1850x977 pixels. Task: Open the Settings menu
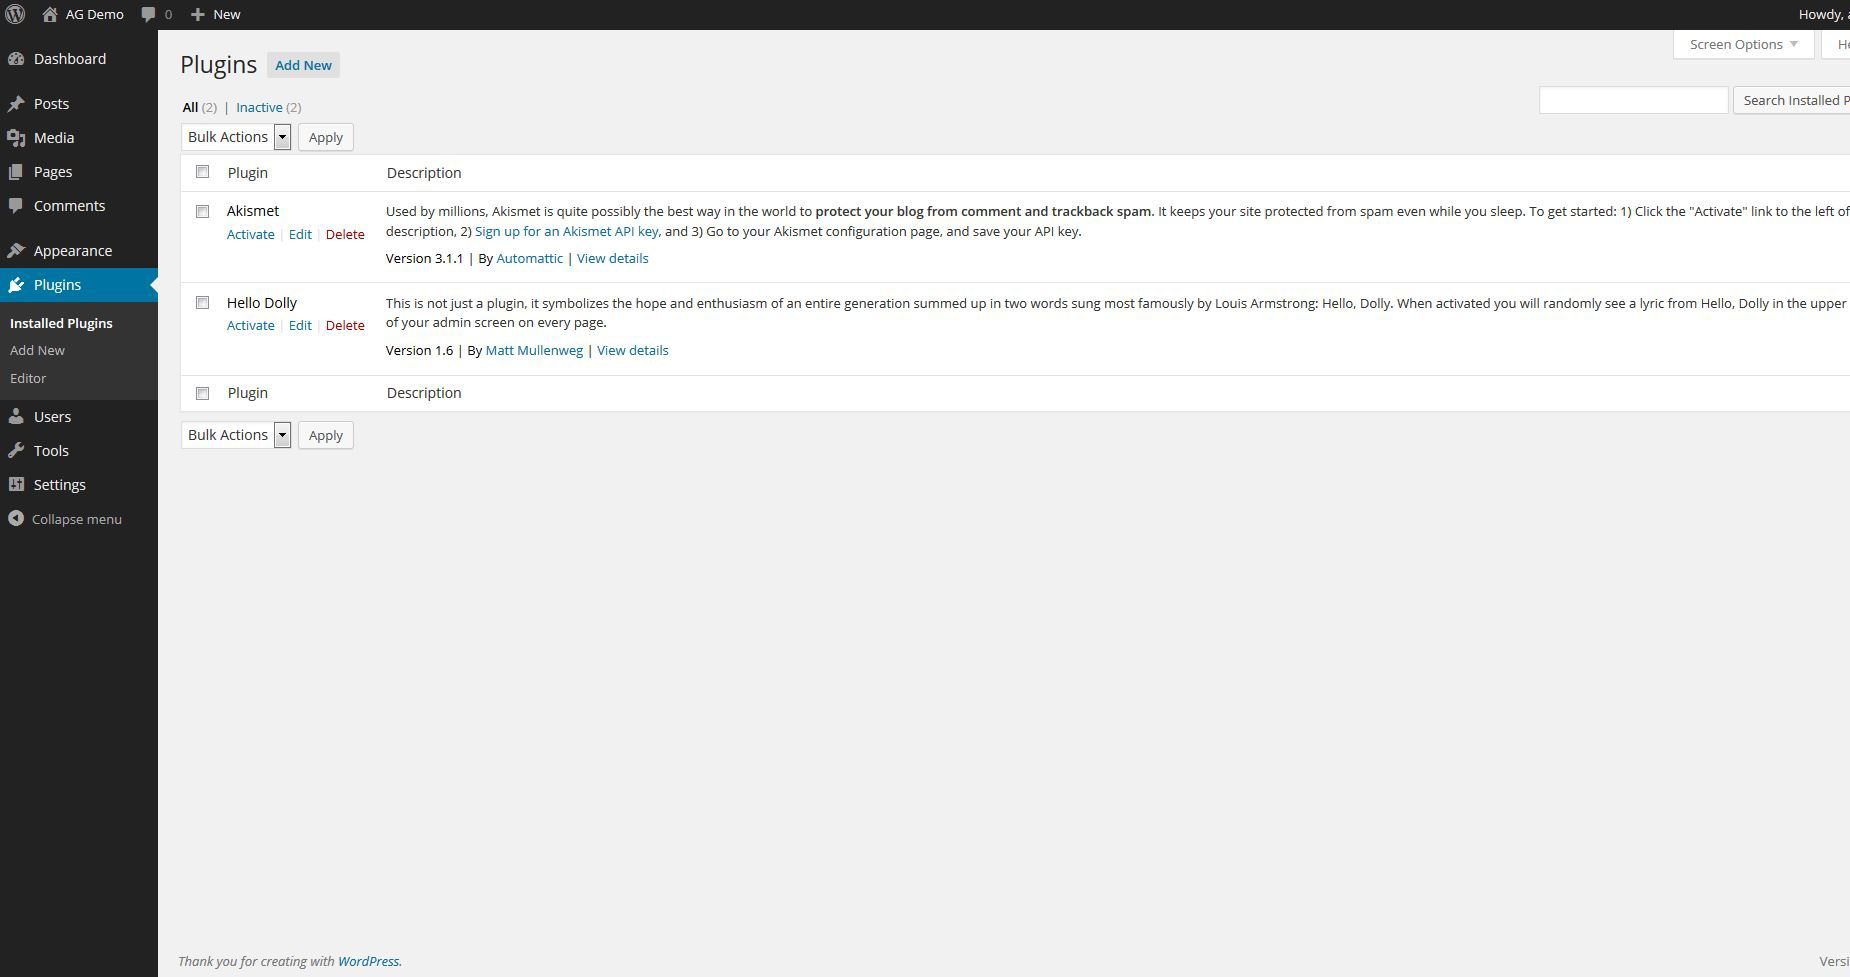point(60,485)
